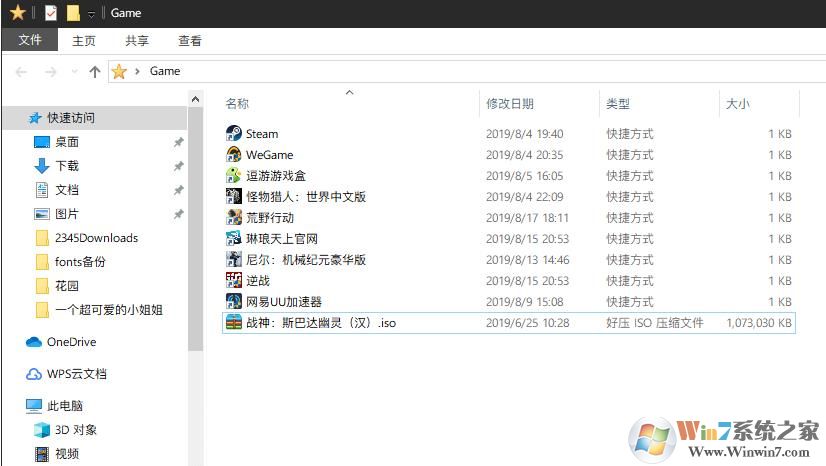Click the 快速访问 star icon
This screenshot has height=466, width=826.
click(x=35, y=118)
